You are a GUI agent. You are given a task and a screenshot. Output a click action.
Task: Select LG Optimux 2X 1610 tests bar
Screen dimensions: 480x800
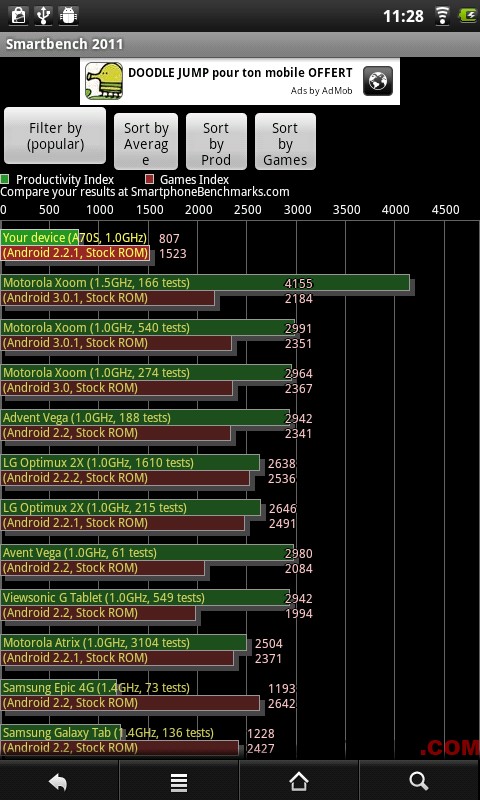click(130, 463)
